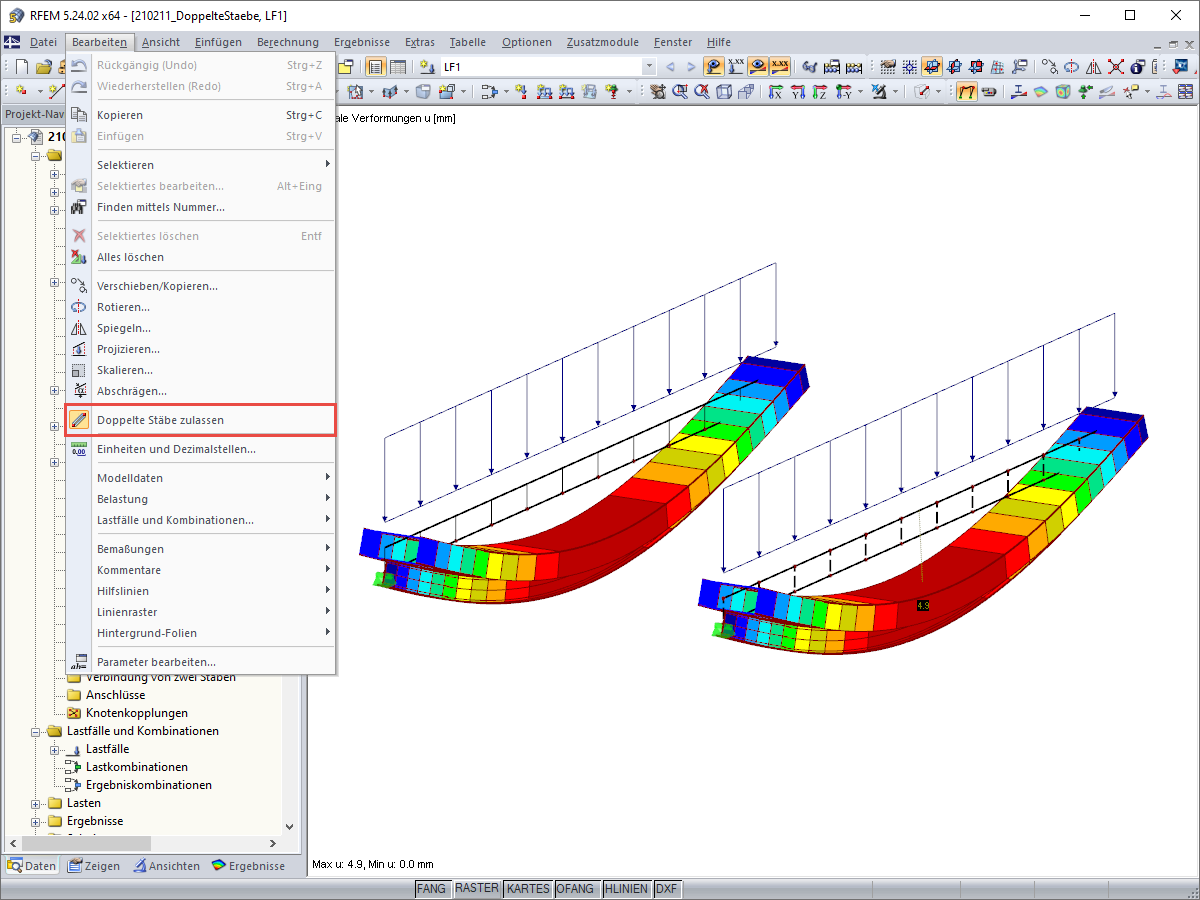Image resolution: width=1200 pixels, height=900 pixels.
Task: Select Alles löschen menu entry
Action: coord(200,257)
